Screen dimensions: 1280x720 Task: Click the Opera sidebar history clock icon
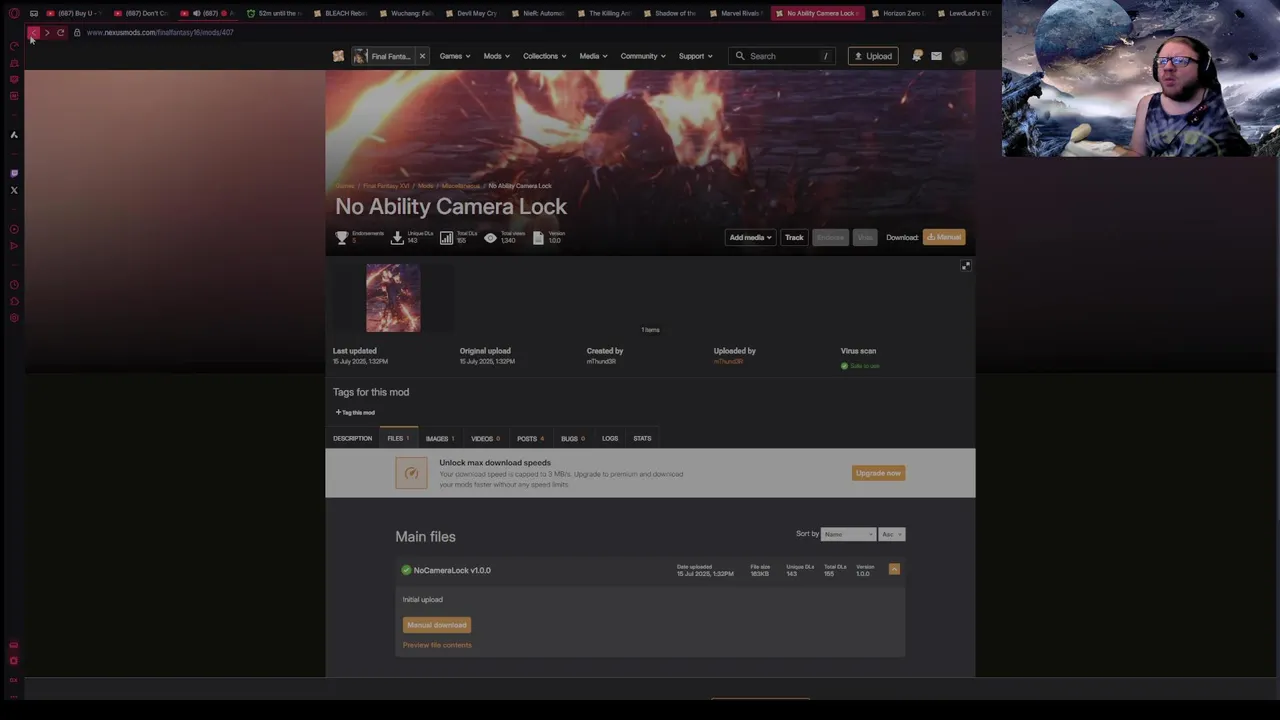(x=14, y=285)
